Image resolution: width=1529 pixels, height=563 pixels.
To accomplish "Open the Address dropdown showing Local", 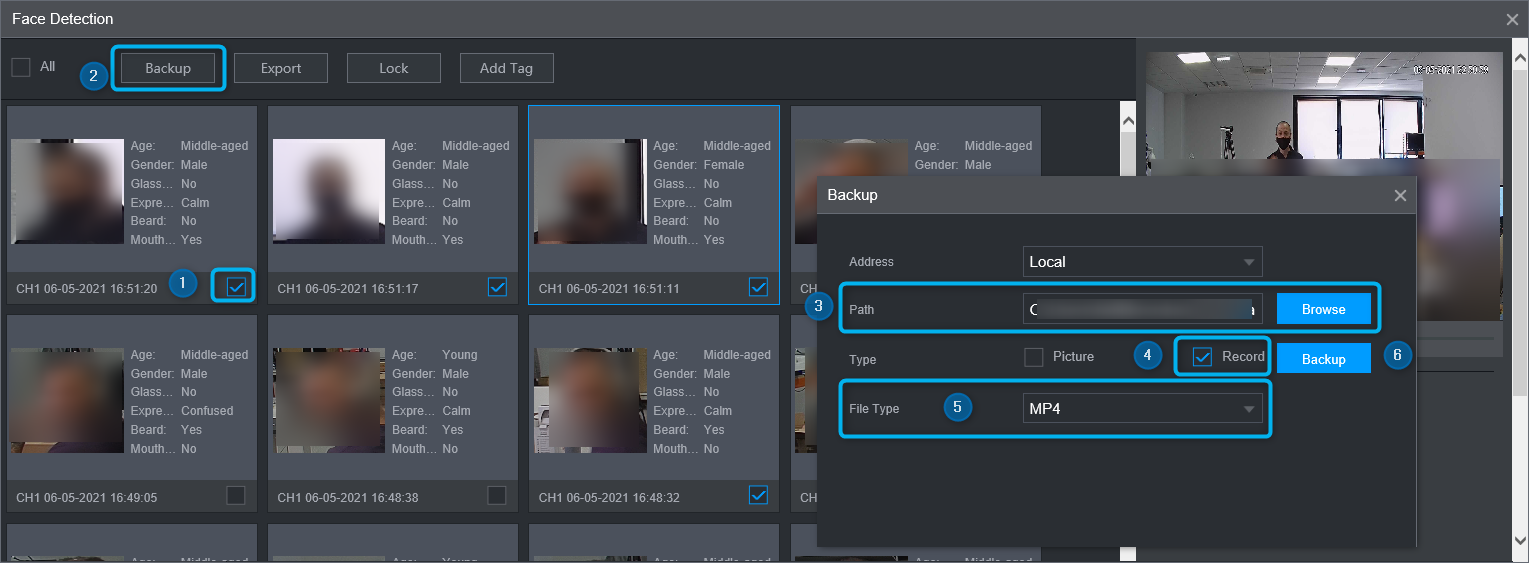I will tap(1143, 262).
